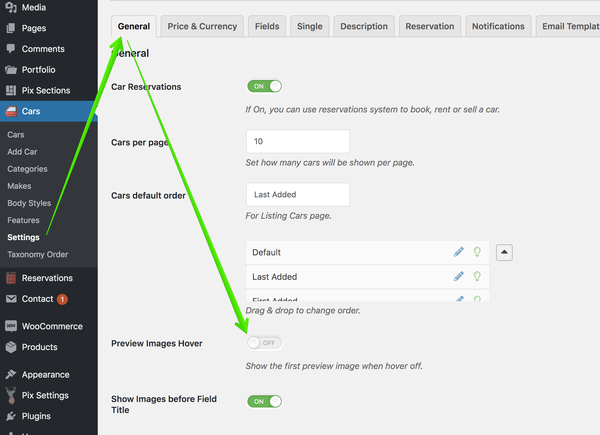Viewport: 600px width, 435px height.
Task: Click the Contact envelope icon in sidebar
Action: point(11,298)
